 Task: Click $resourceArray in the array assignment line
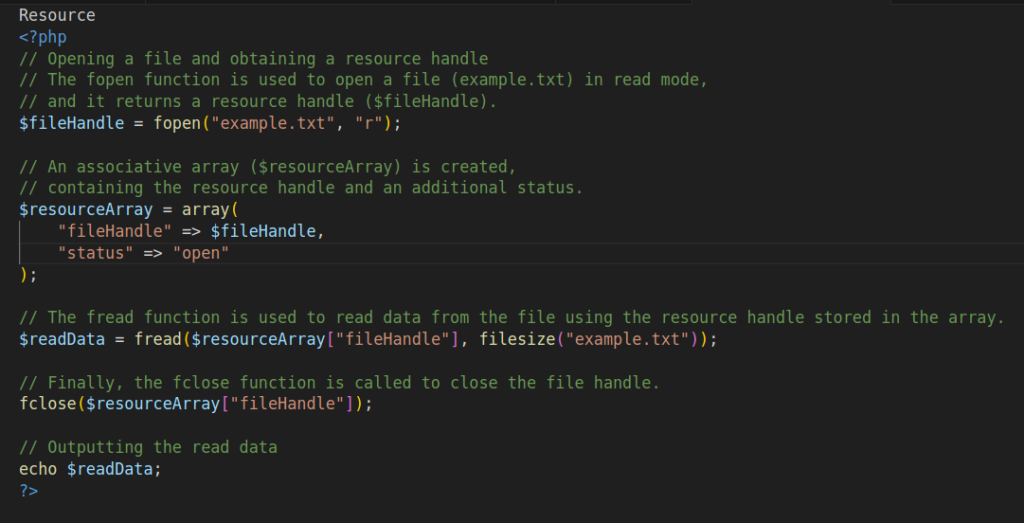(86, 210)
